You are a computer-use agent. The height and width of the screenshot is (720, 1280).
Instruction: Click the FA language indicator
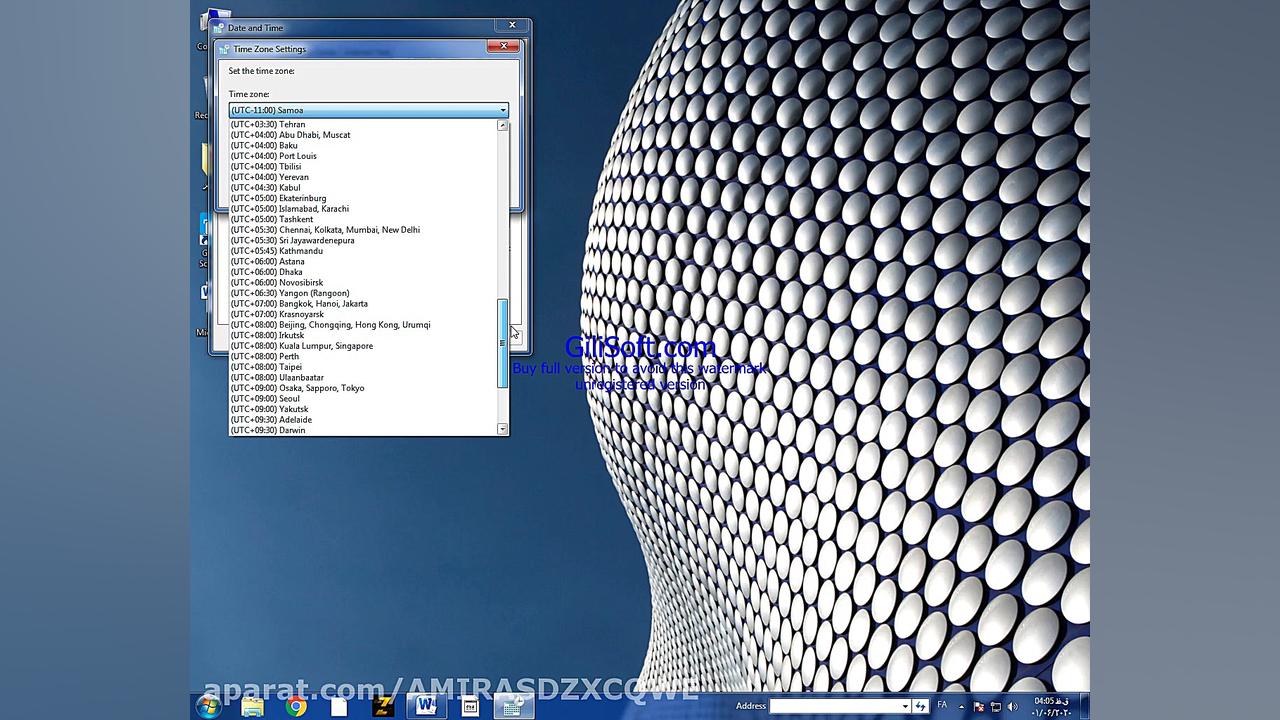[942, 706]
